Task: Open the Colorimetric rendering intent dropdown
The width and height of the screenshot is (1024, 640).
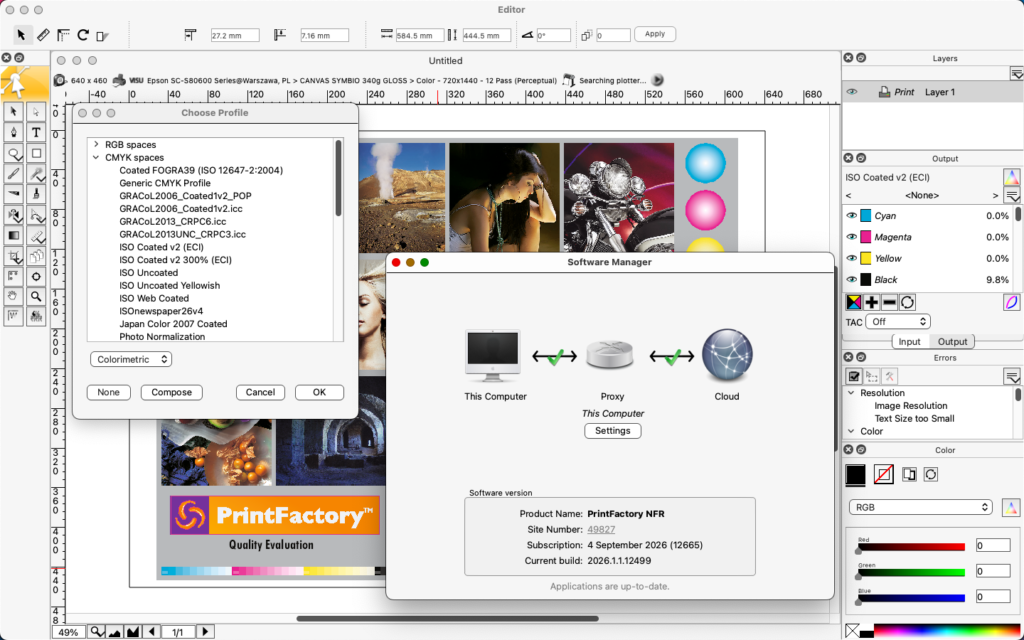Action: pyautogui.click(x=131, y=359)
